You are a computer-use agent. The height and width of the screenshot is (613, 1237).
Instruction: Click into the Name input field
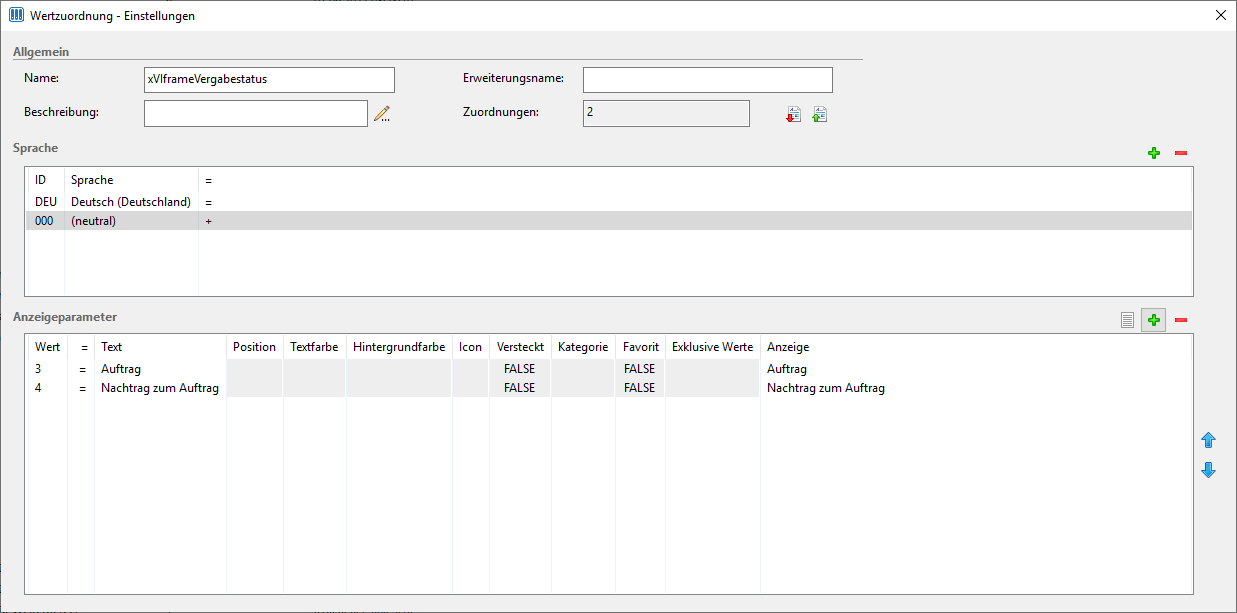point(269,80)
